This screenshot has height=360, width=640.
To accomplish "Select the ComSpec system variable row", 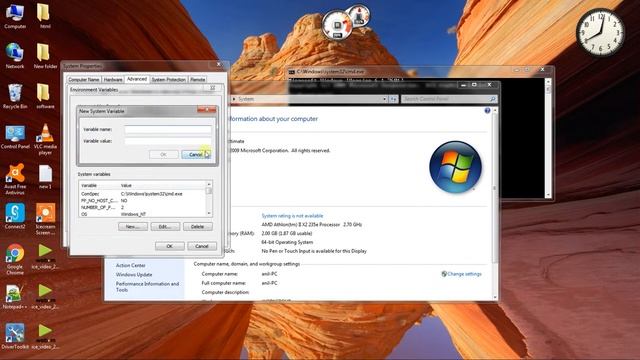I will (142, 194).
